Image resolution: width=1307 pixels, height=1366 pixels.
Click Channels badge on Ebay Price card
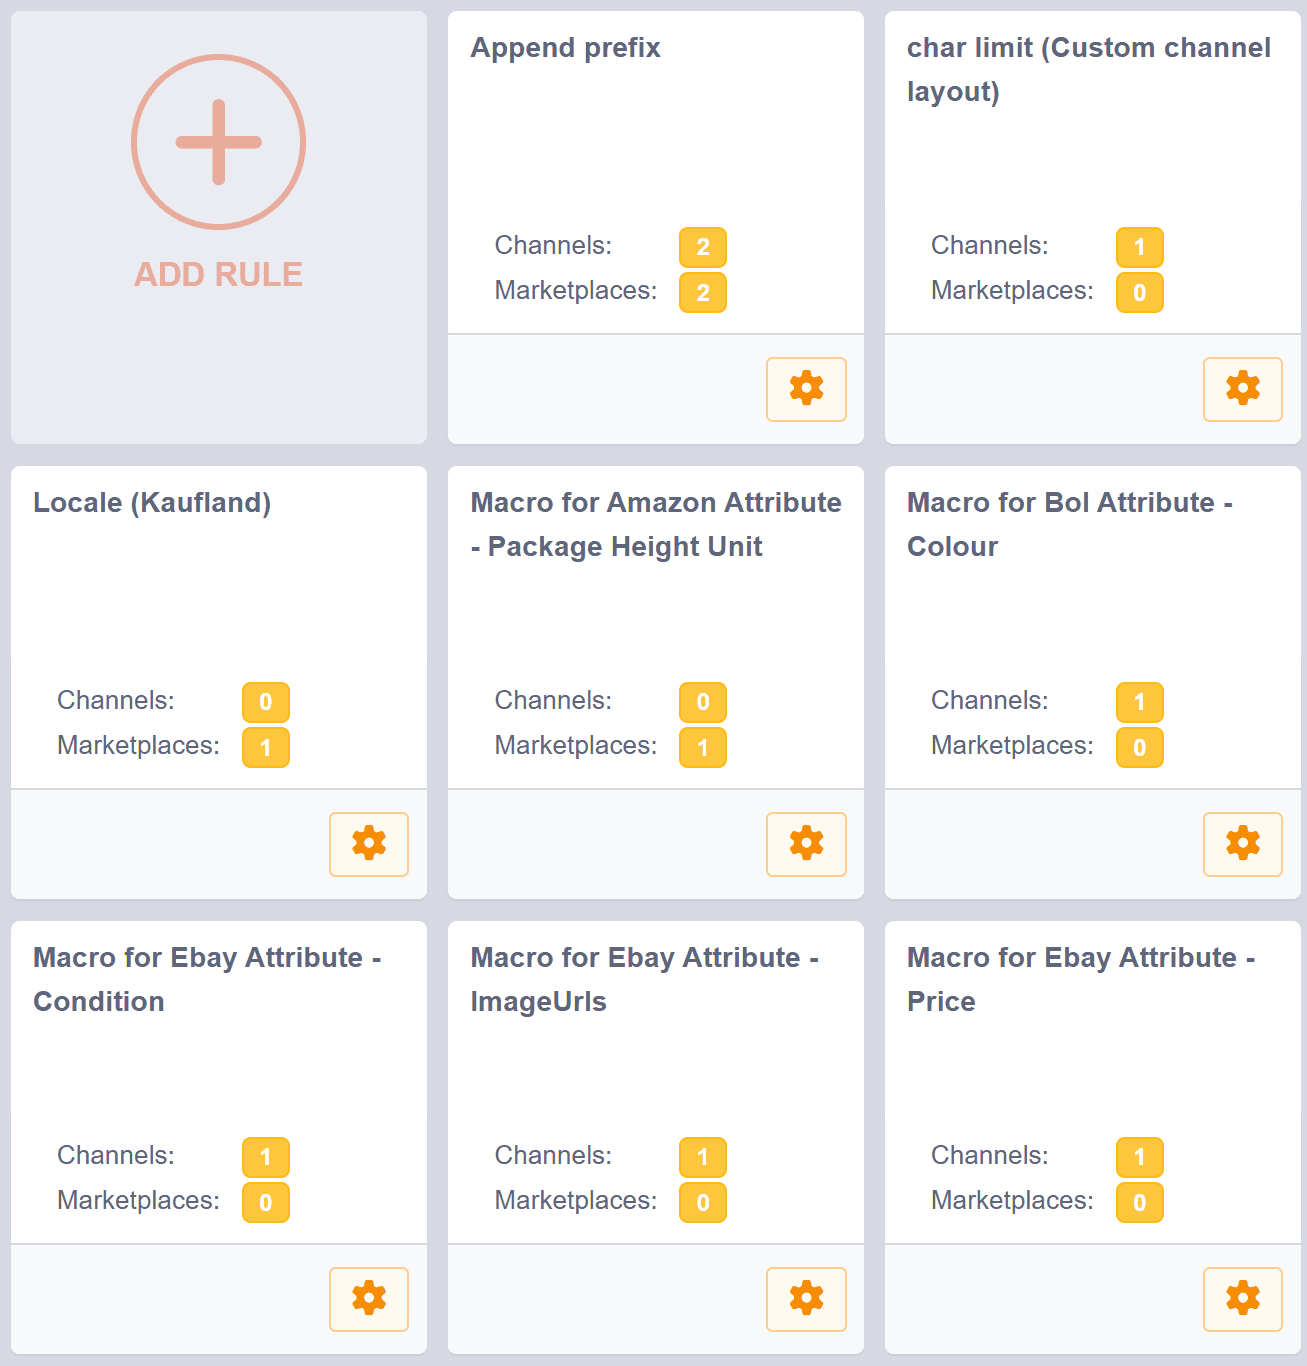(1139, 1157)
